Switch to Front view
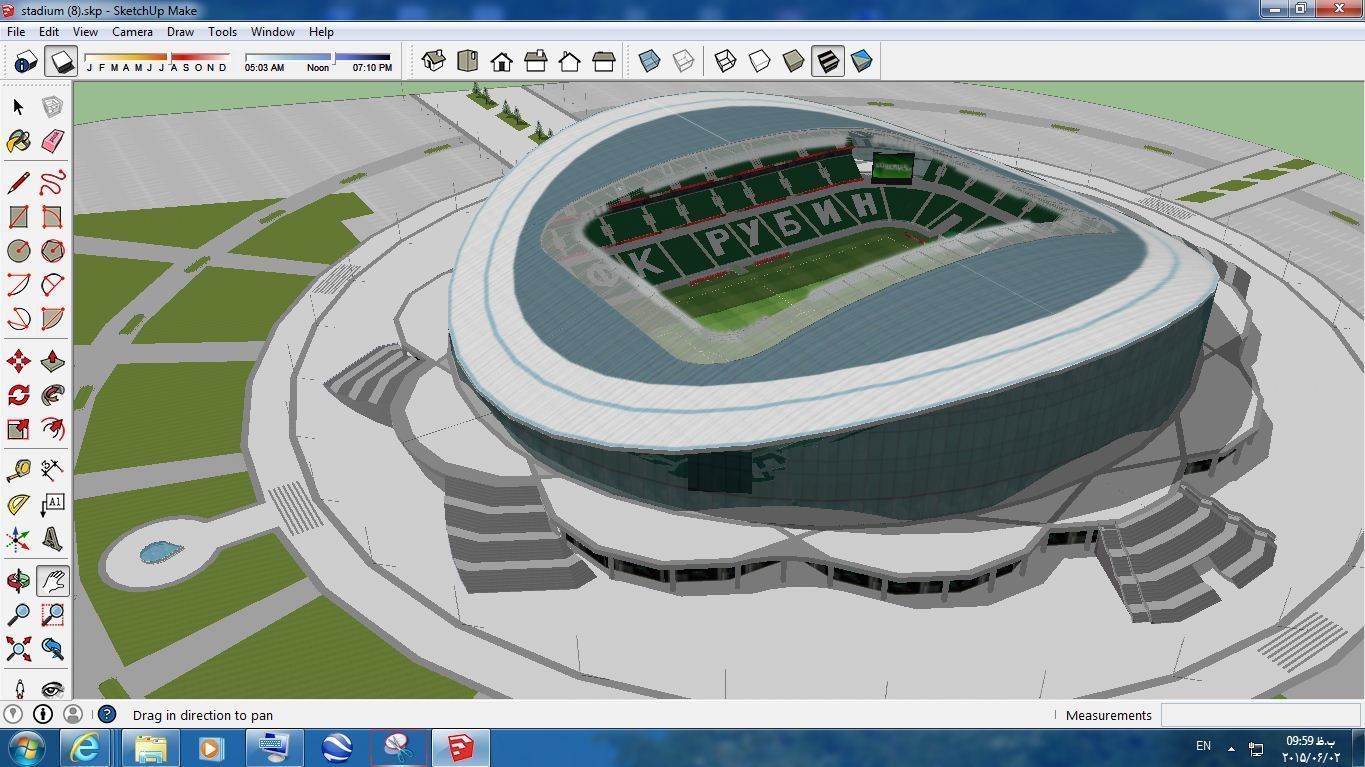This screenshot has height=767, width=1365. tap(501, 61)
